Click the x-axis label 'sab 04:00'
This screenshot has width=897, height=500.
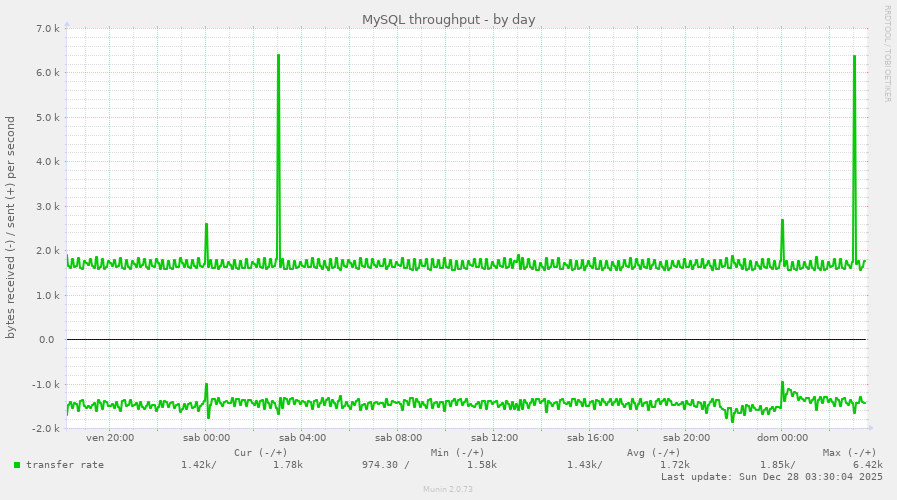click(303, 438)
